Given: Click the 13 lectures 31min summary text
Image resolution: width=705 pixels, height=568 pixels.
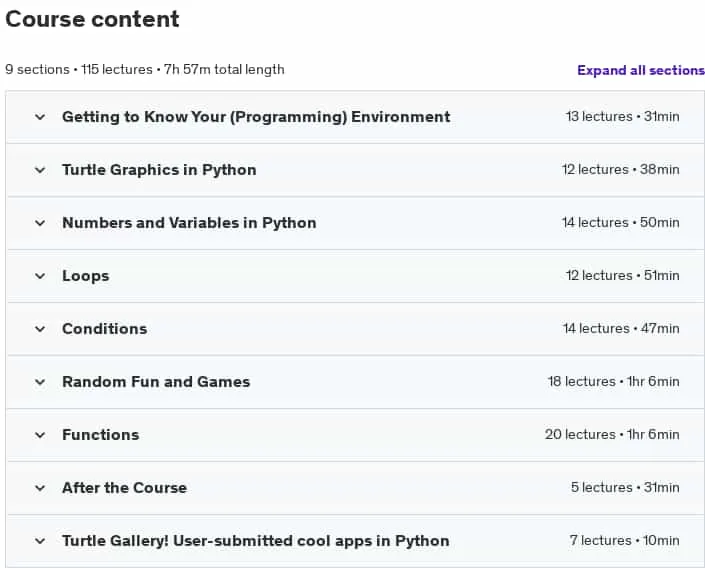Looking at the screenshot, I should [623, 116].
